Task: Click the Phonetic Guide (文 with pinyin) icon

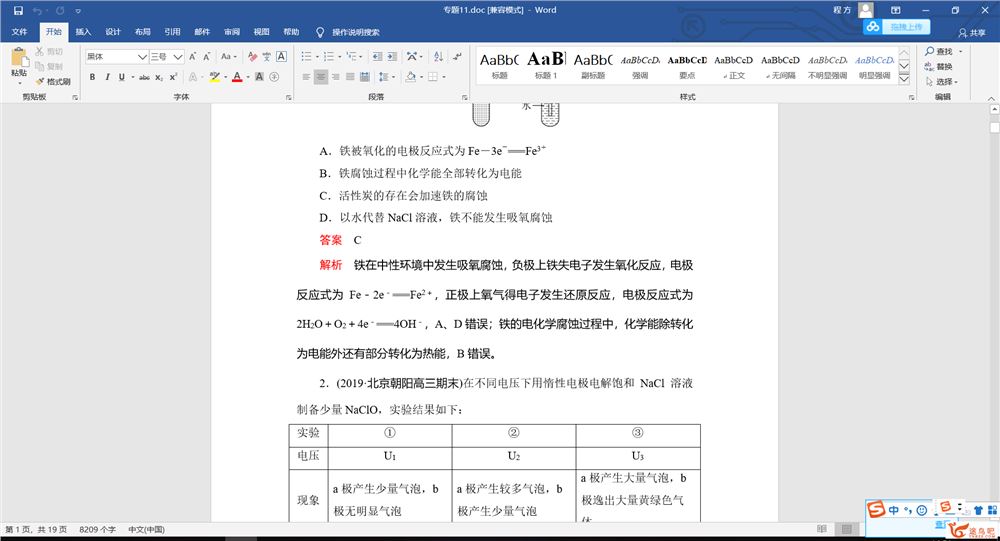Action: [x=267, y=57]
